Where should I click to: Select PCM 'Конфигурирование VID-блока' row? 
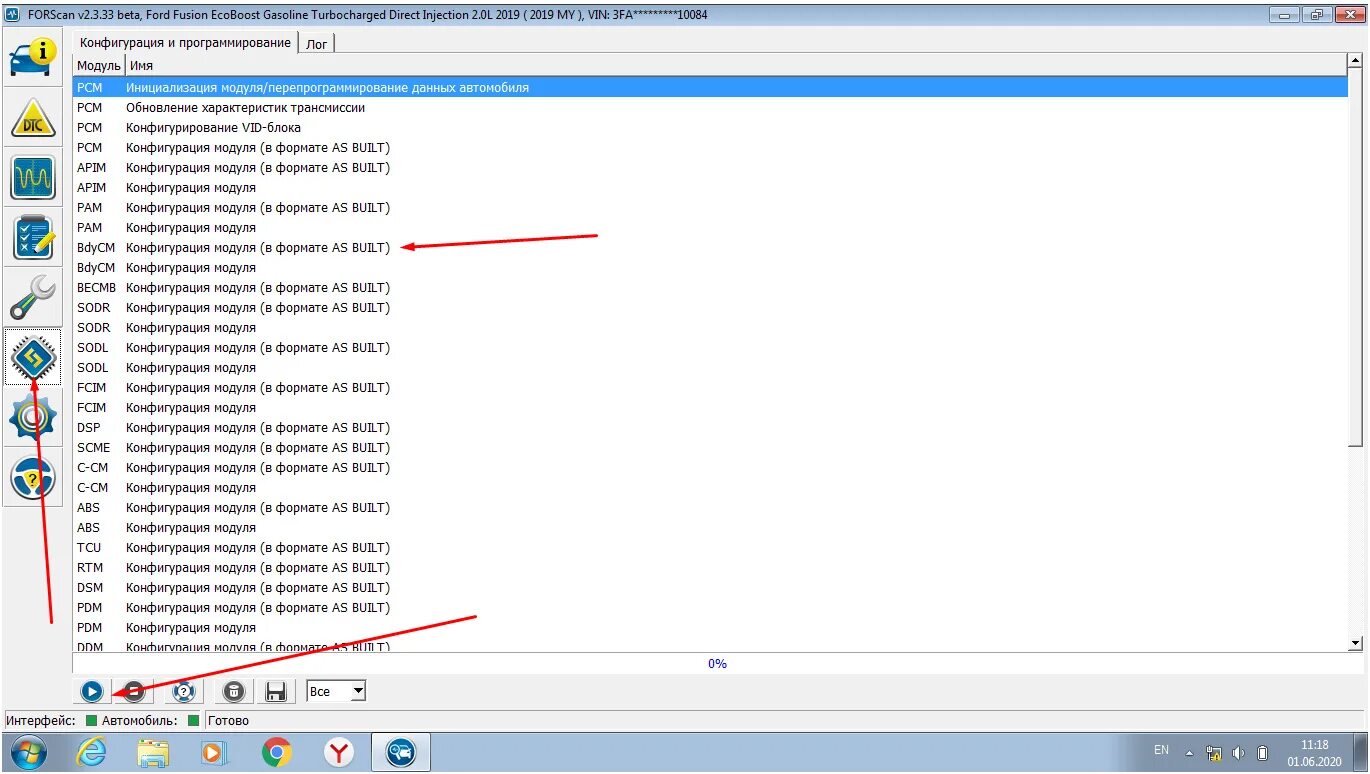click(710, 127)
